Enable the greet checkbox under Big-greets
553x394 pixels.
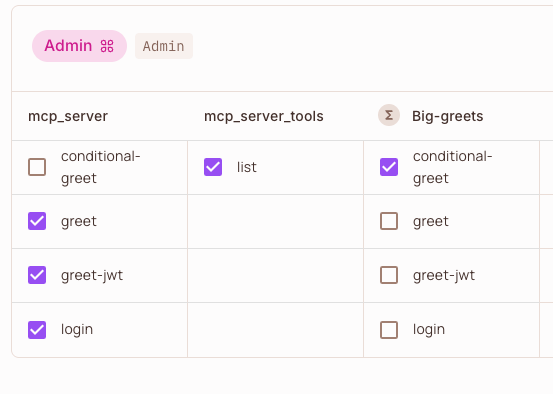pyautogui.click(x=389, y=221)
